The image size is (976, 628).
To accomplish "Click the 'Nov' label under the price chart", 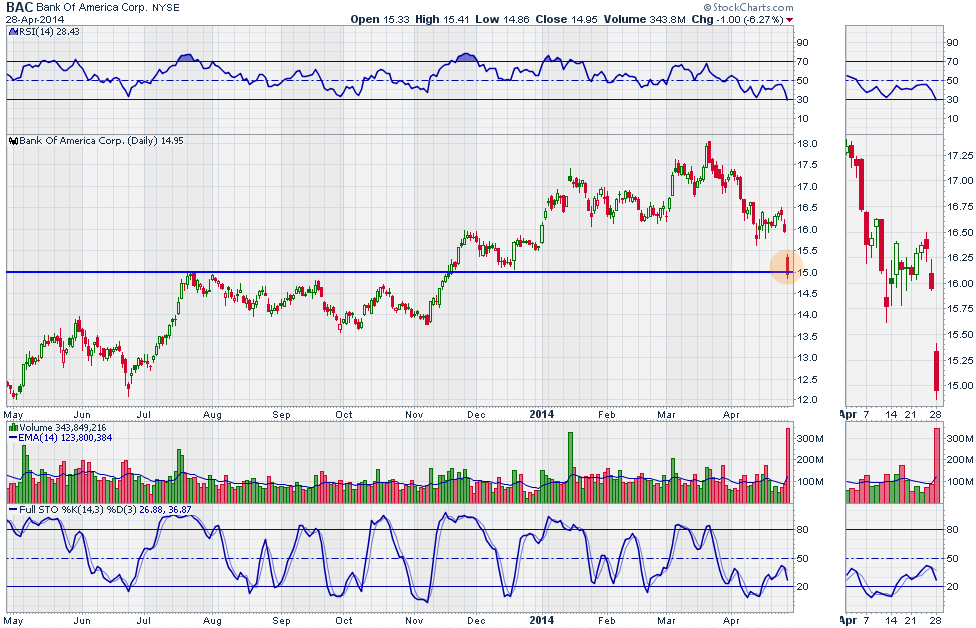I will (x=414, y=415).
